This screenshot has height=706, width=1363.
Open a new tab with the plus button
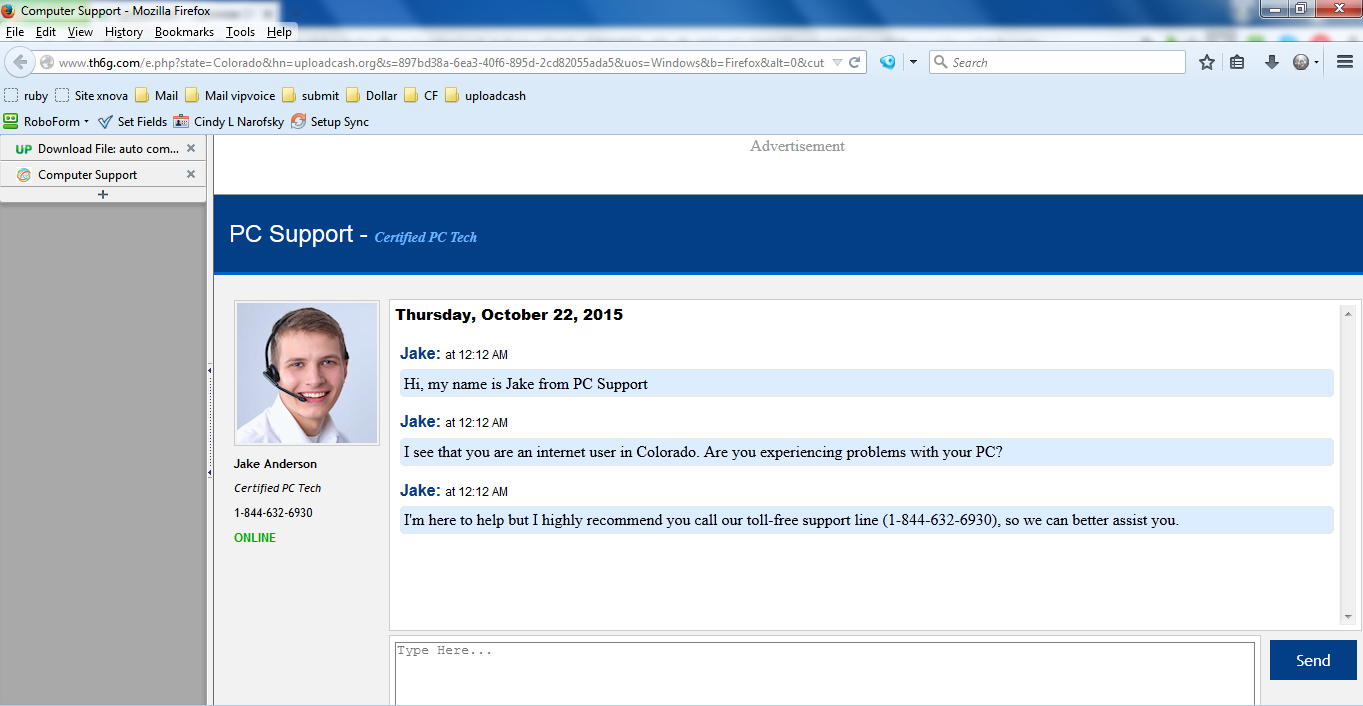coord(103,194)
